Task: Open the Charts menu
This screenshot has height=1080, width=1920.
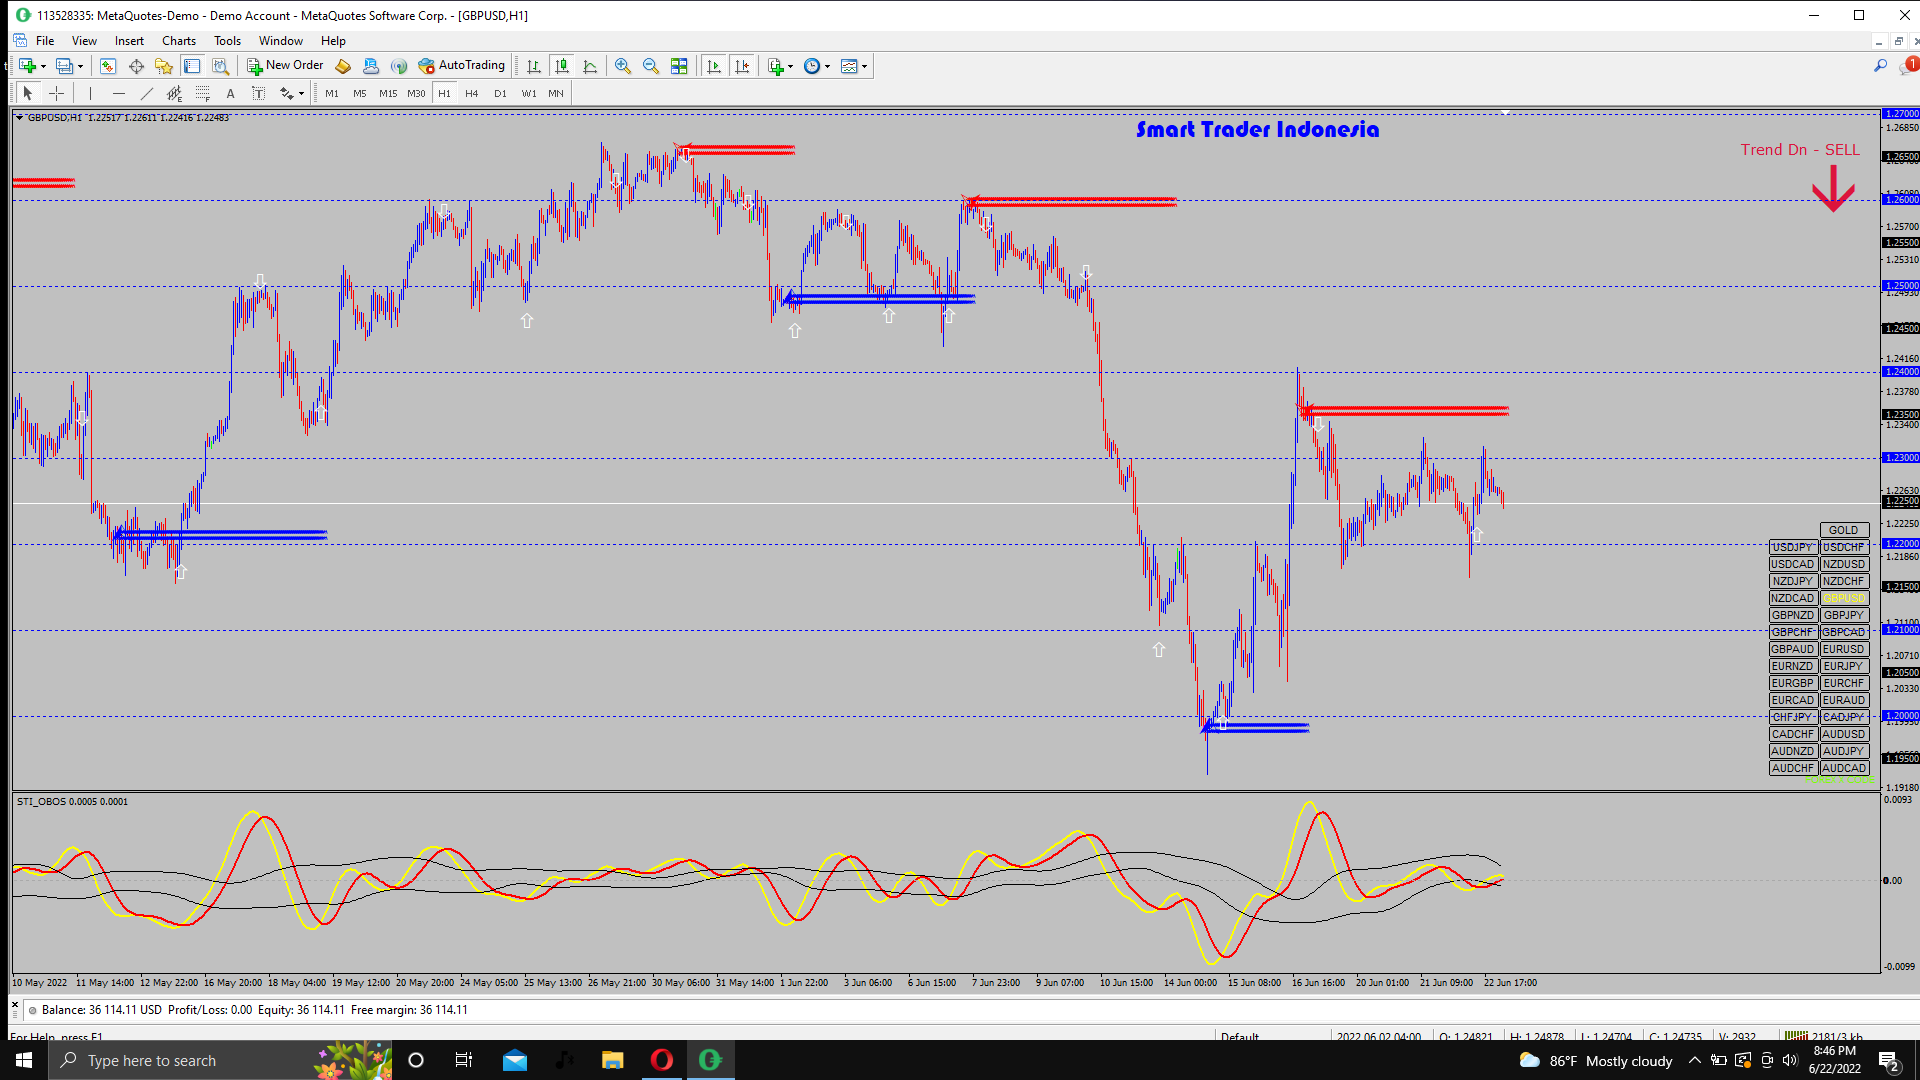Action: pos(178,41)
